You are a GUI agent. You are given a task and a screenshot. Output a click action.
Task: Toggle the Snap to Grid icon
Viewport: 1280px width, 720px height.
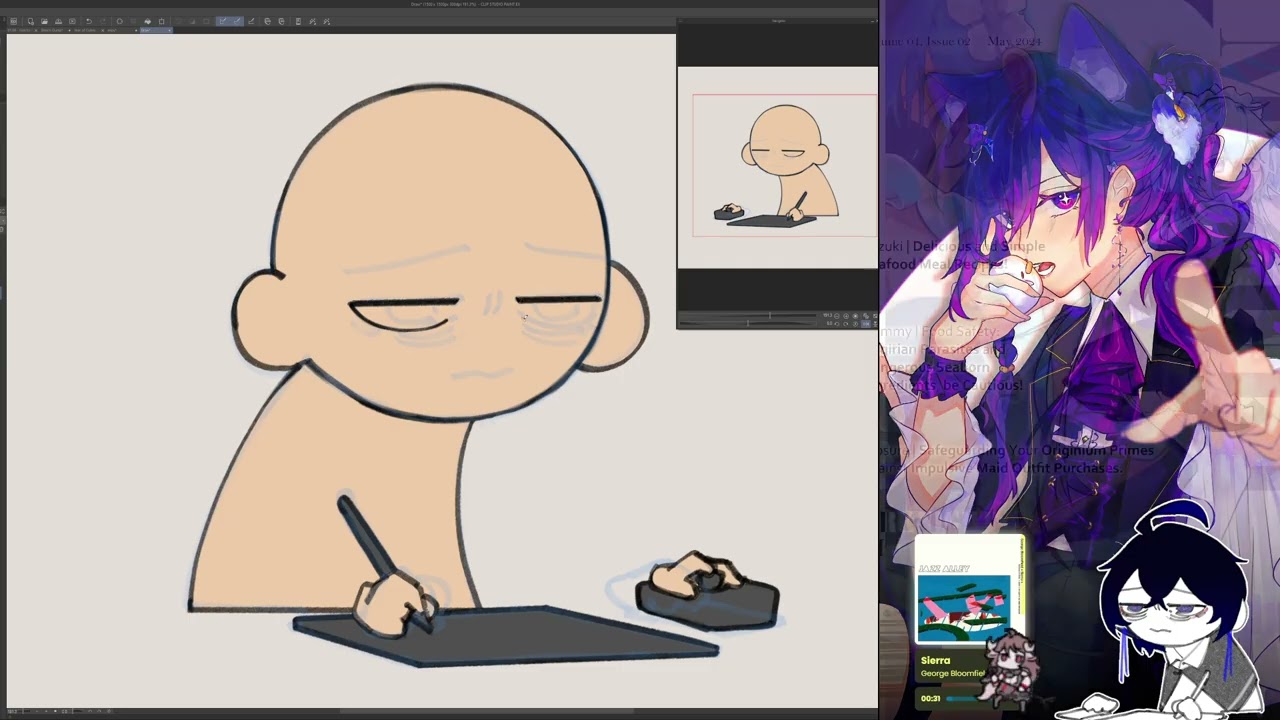(x=251, y=21)
